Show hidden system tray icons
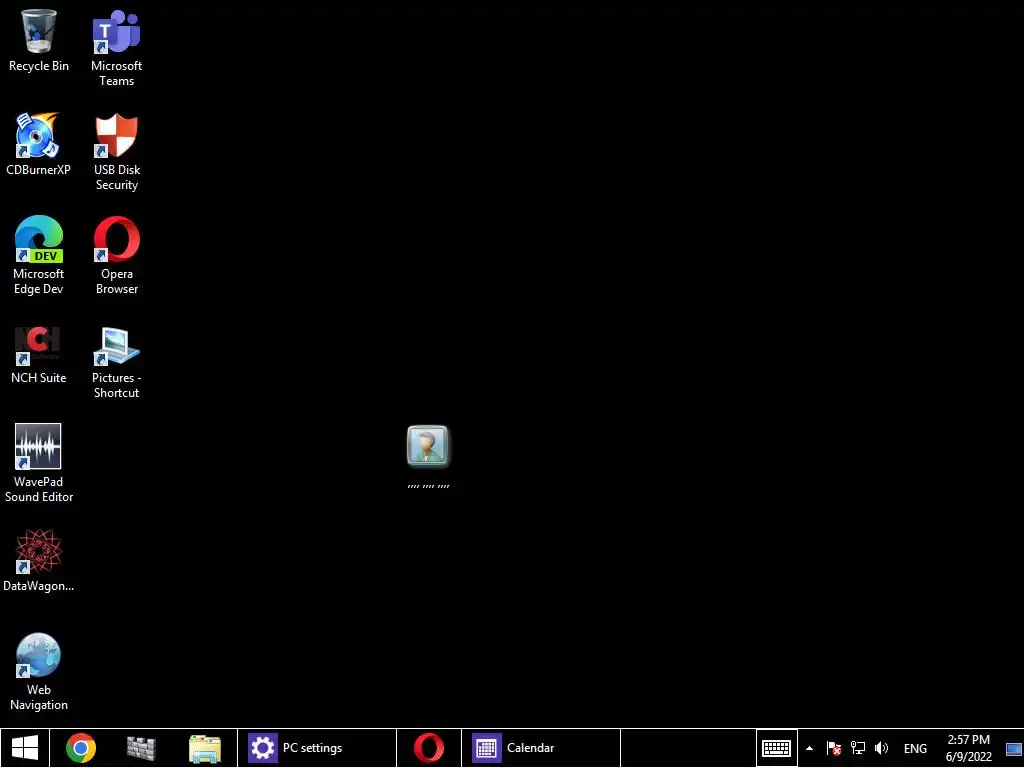 809,748
